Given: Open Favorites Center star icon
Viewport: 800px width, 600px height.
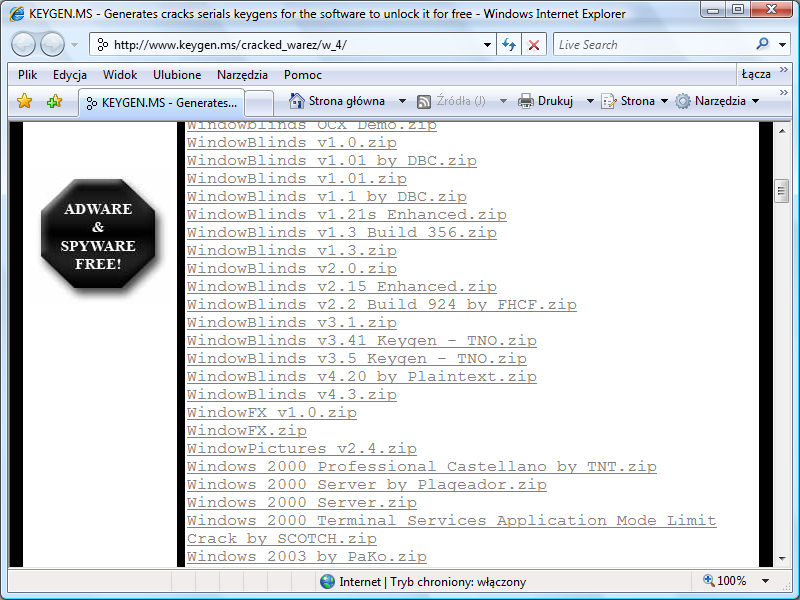Looking at the screenshot, I should tap(24, 101).
